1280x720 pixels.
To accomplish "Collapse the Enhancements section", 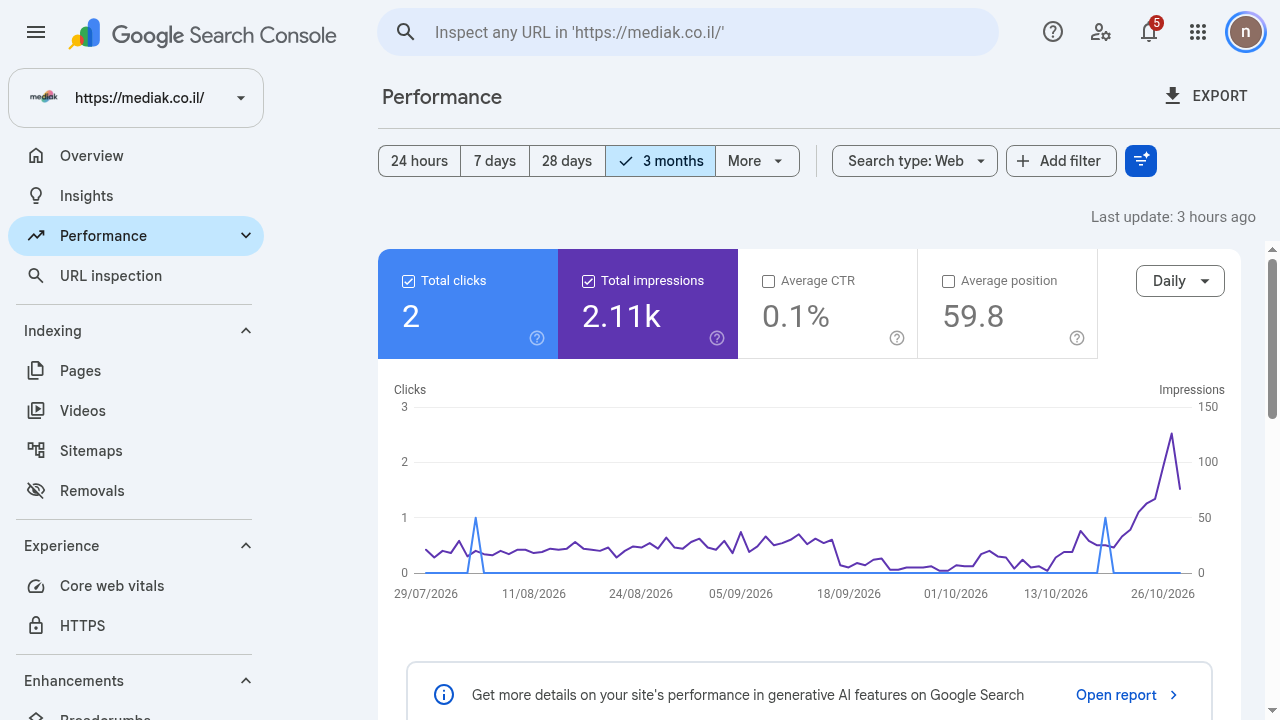I will [x=246, y=681].
